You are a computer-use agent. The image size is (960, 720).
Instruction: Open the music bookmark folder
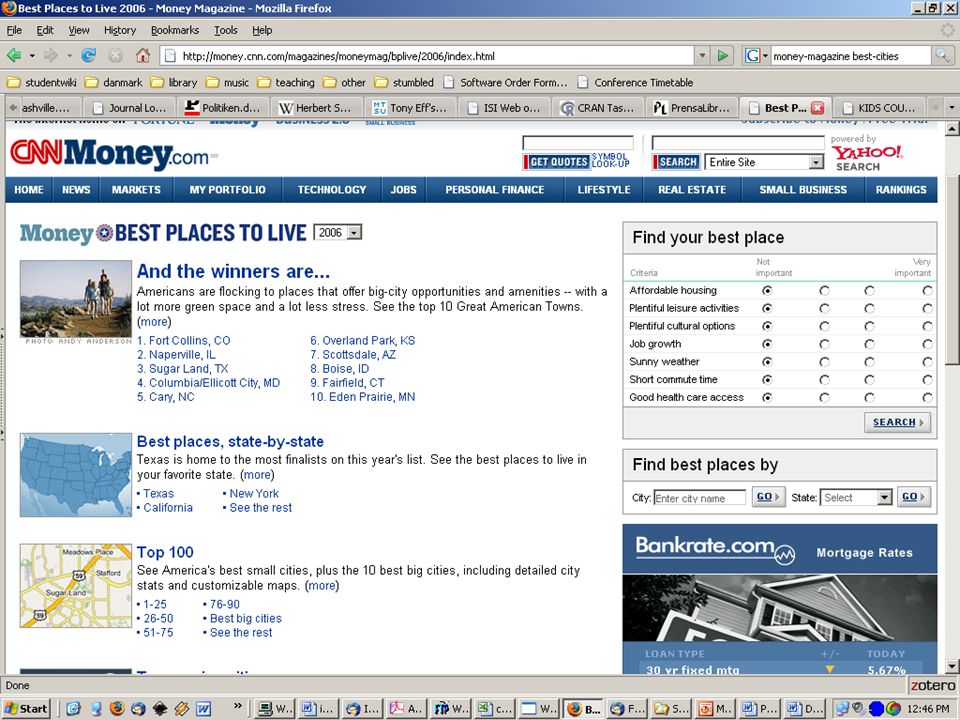[228, 82]
